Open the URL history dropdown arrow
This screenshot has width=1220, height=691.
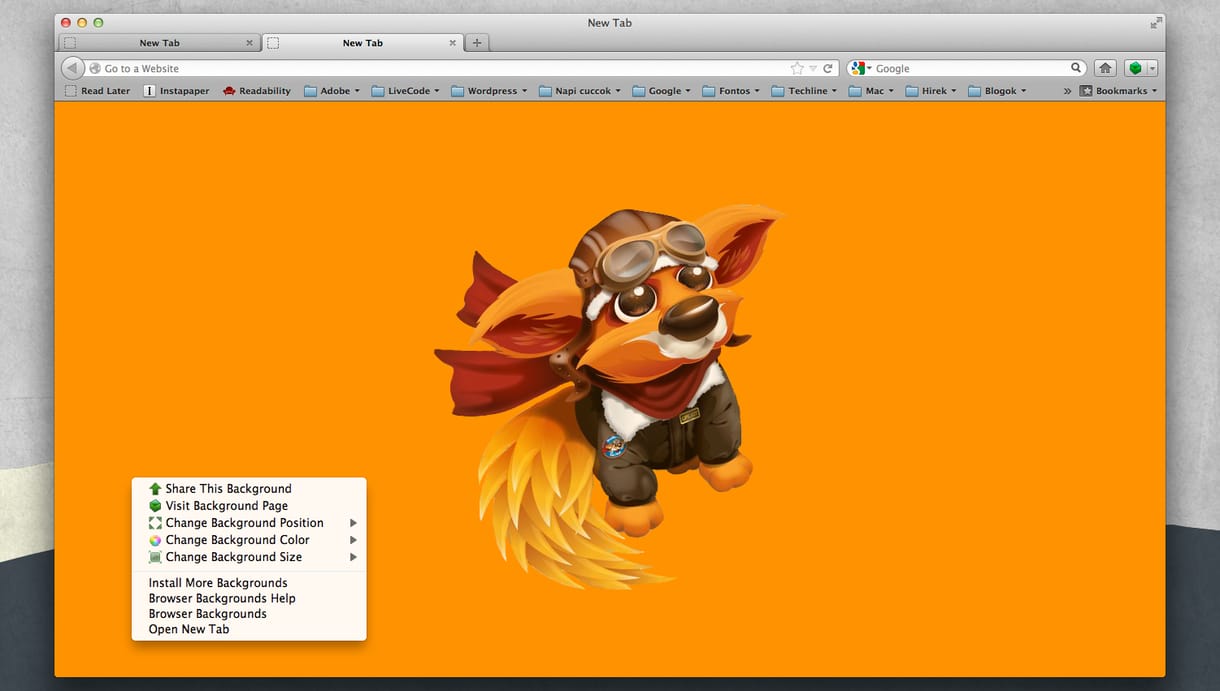coord(813,68)
